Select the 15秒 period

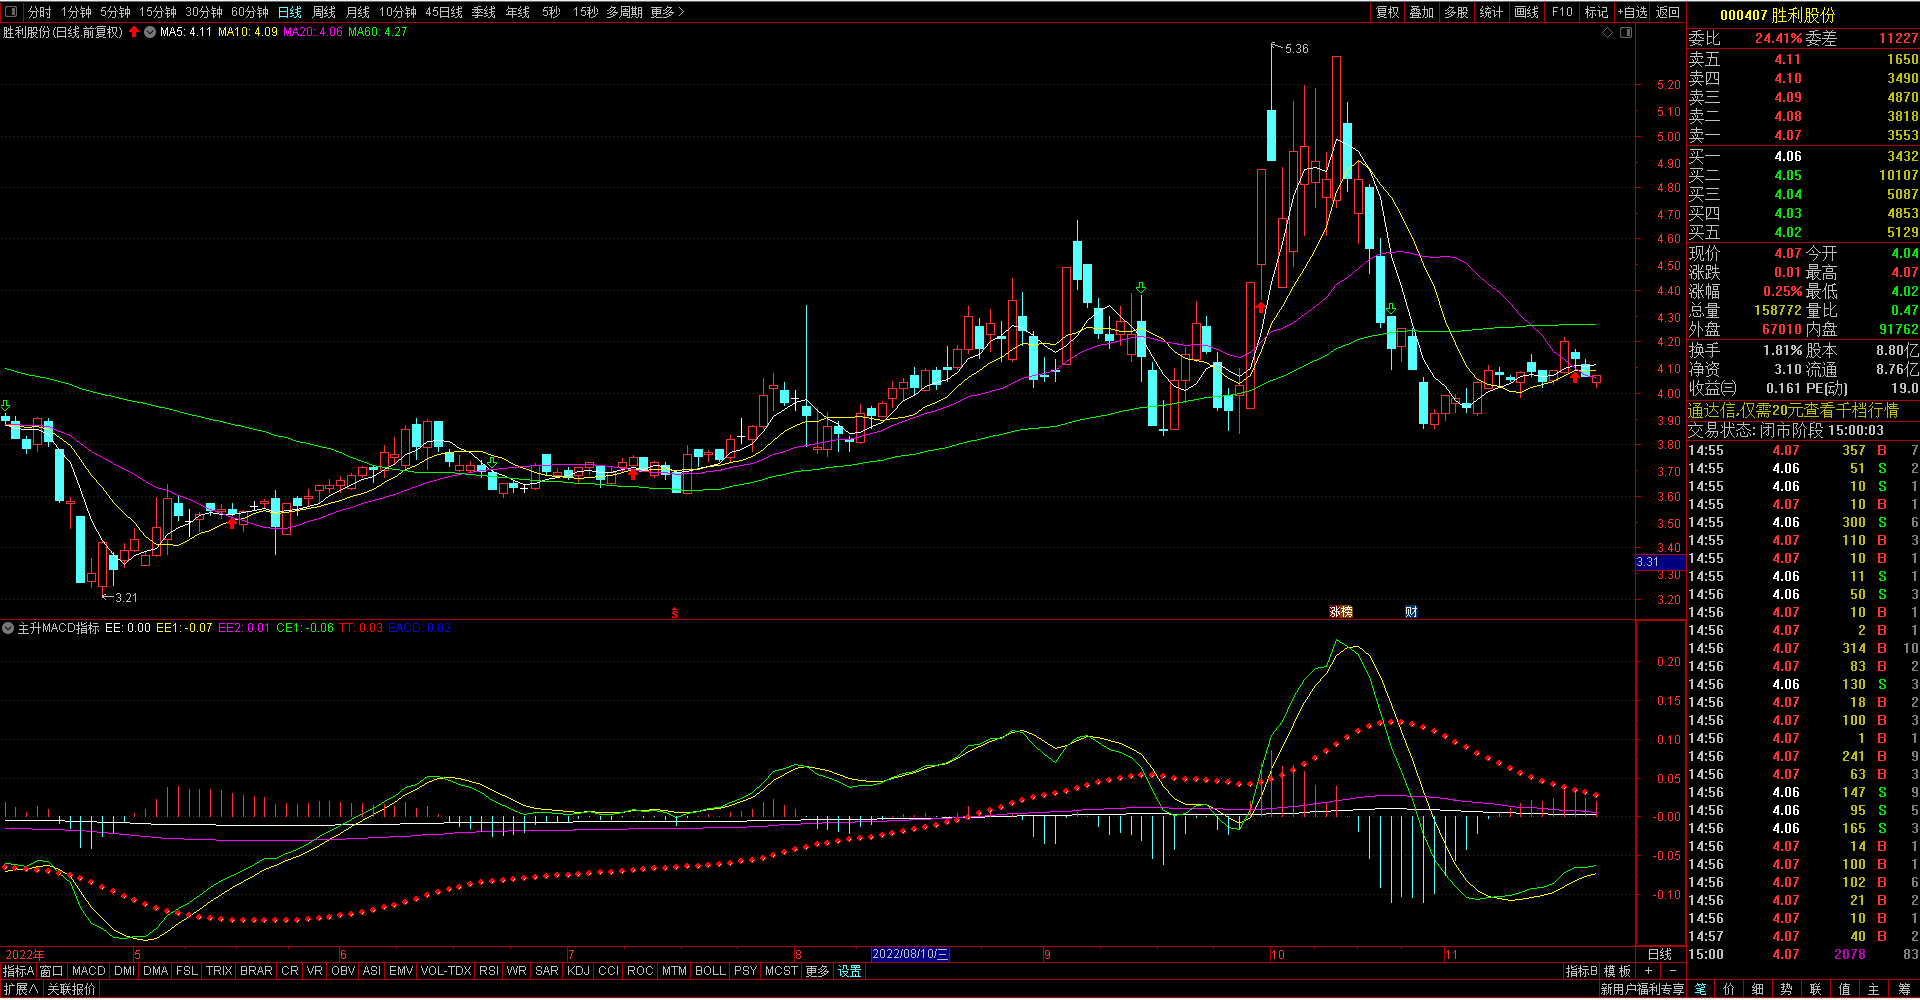tap(585, 12)
